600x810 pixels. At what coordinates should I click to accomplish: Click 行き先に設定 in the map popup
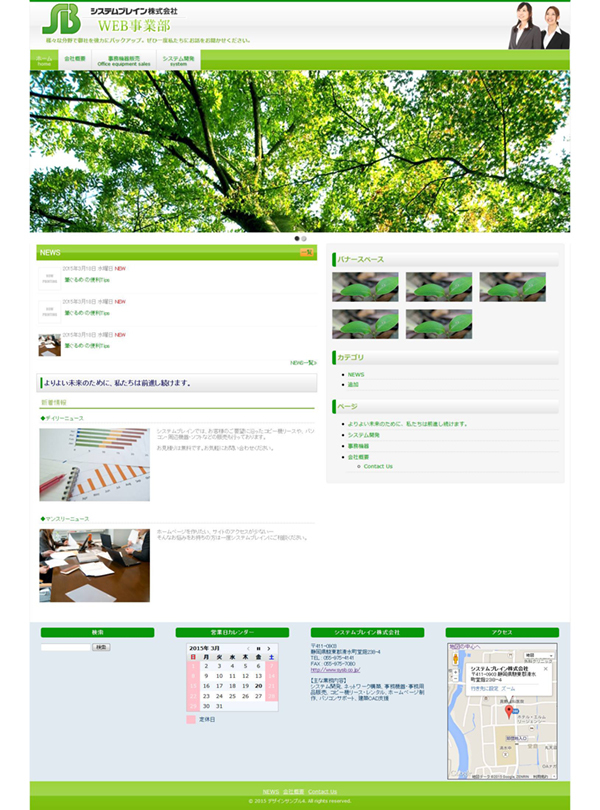[484, 689]
